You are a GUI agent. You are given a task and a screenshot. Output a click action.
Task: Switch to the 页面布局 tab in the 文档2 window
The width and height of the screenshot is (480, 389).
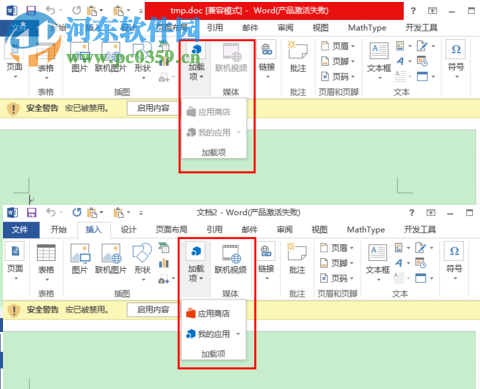(x=171, y=229)
